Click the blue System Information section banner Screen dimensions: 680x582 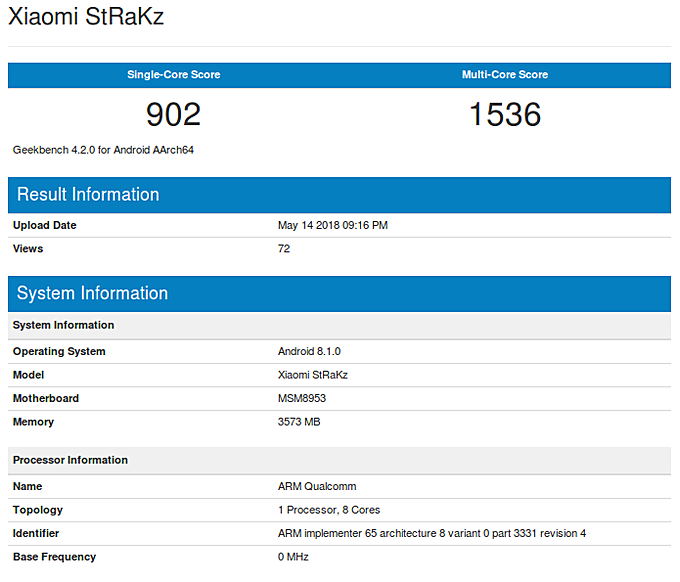coord(340,294)
